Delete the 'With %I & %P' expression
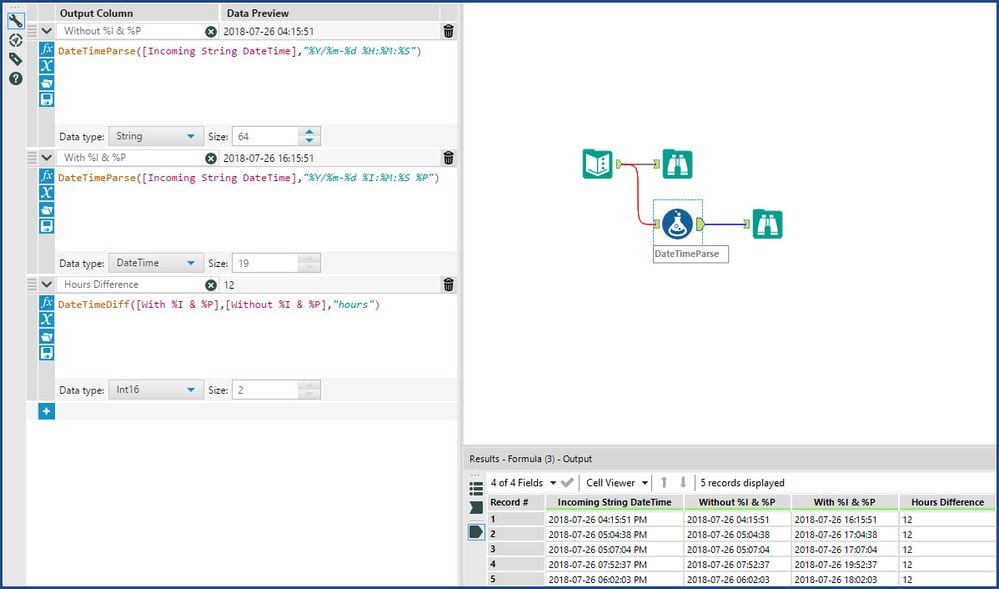Viewport: 999px width, 589px height. (x=449, y=157)
